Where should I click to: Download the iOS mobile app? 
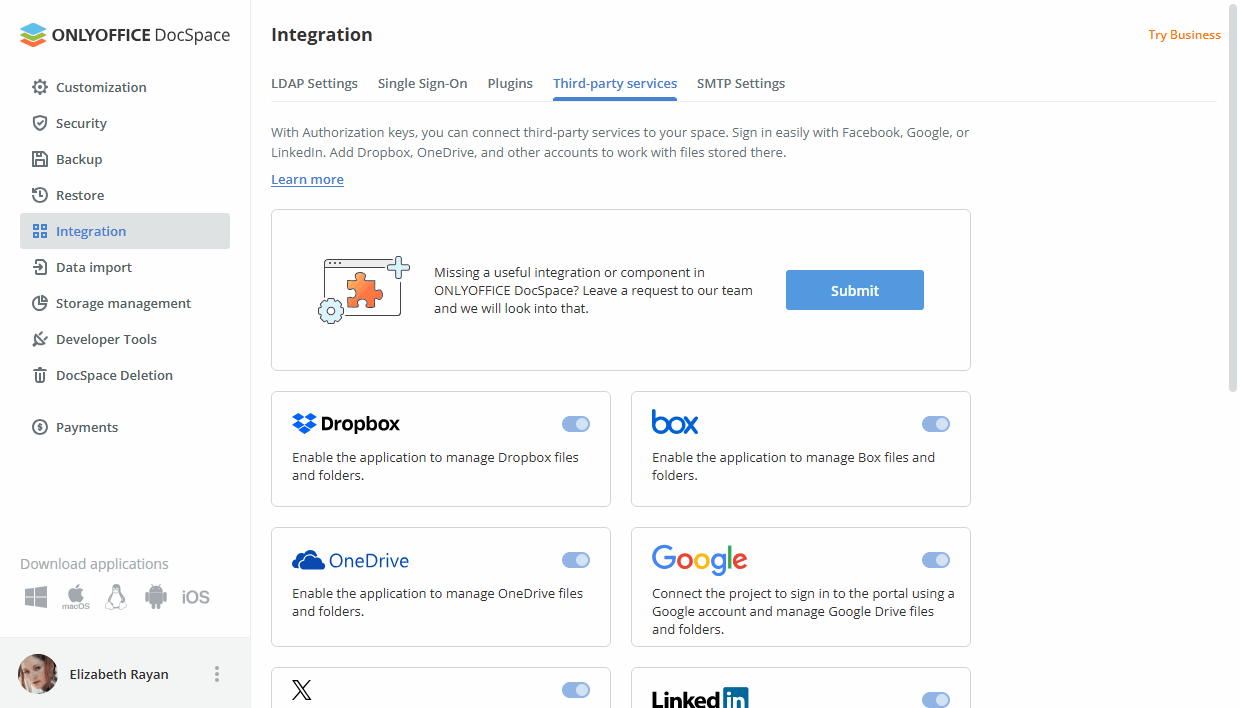[196, 596]
